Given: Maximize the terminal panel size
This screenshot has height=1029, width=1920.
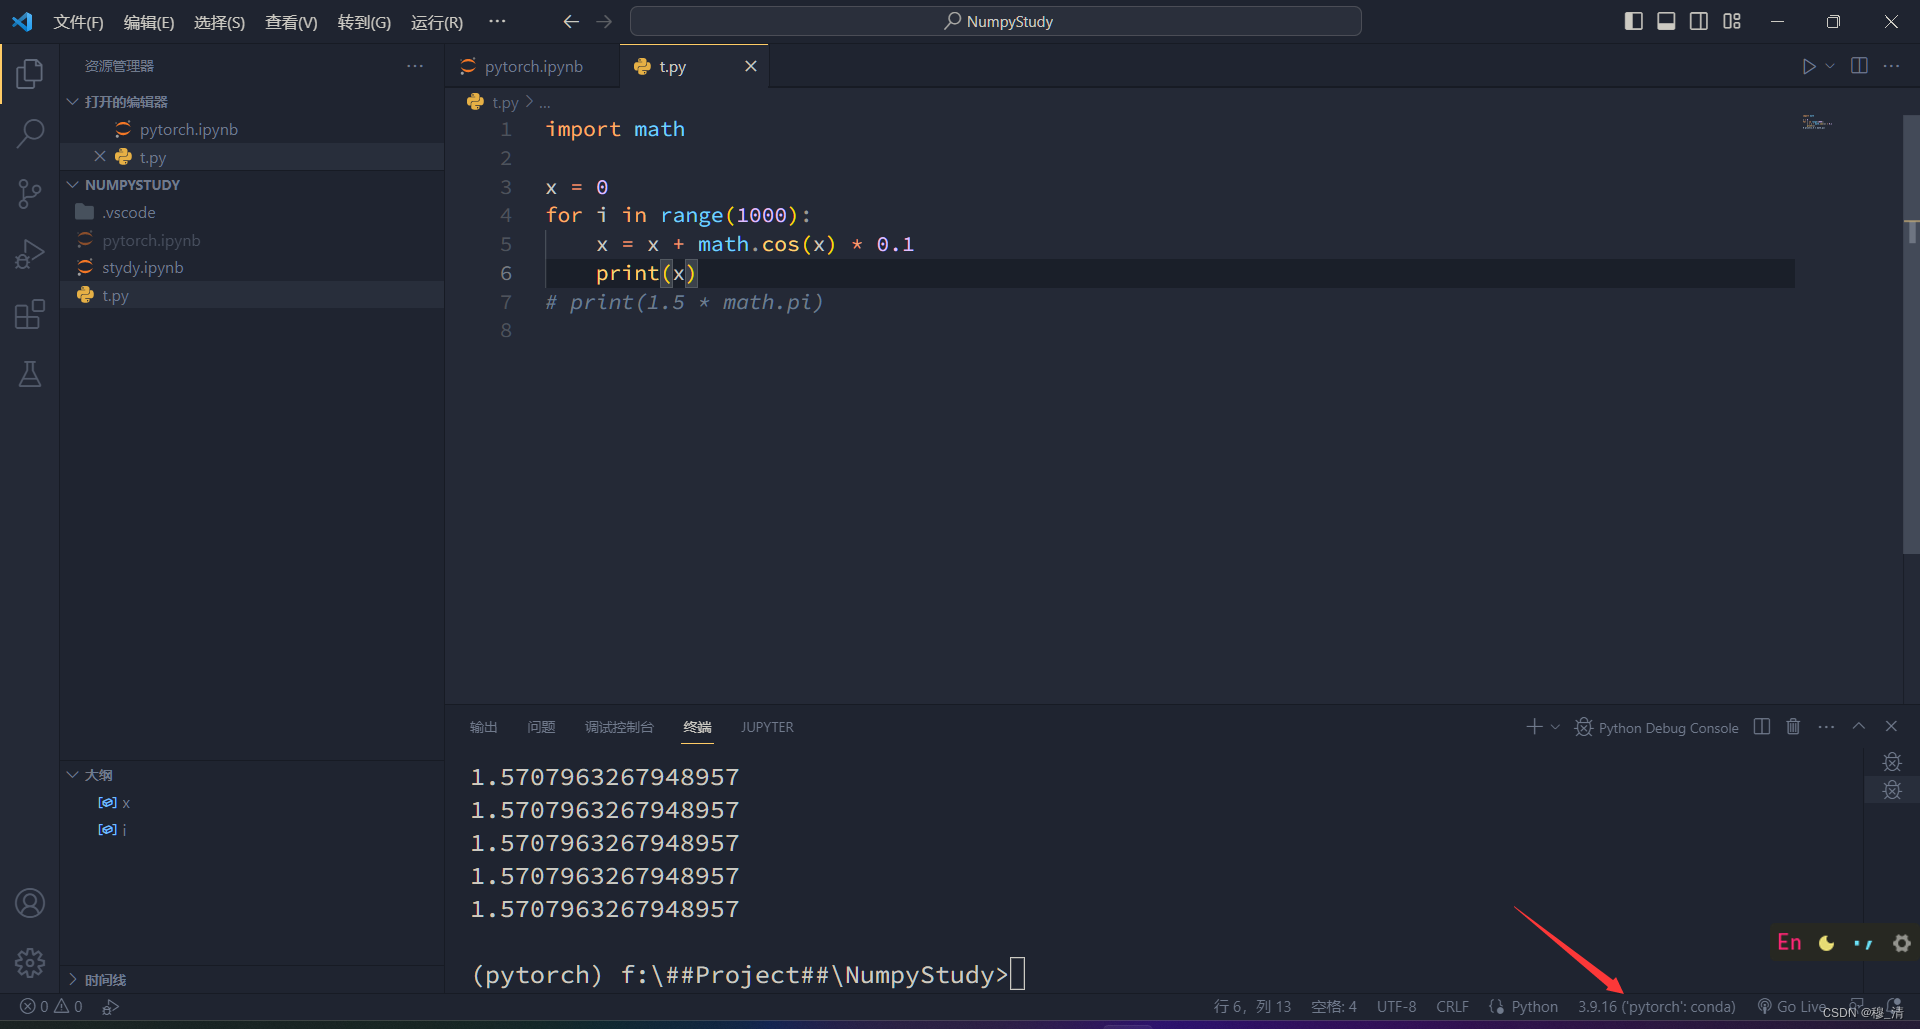Looking at the screenshot, I should pyautogui.click(x=1859, y=727).
